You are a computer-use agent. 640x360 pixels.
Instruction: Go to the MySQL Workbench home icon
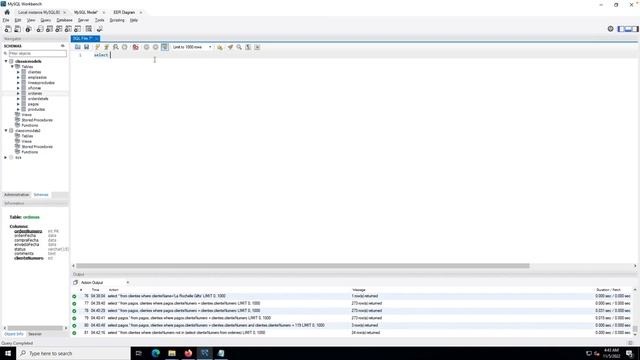[x=7, y=12]
